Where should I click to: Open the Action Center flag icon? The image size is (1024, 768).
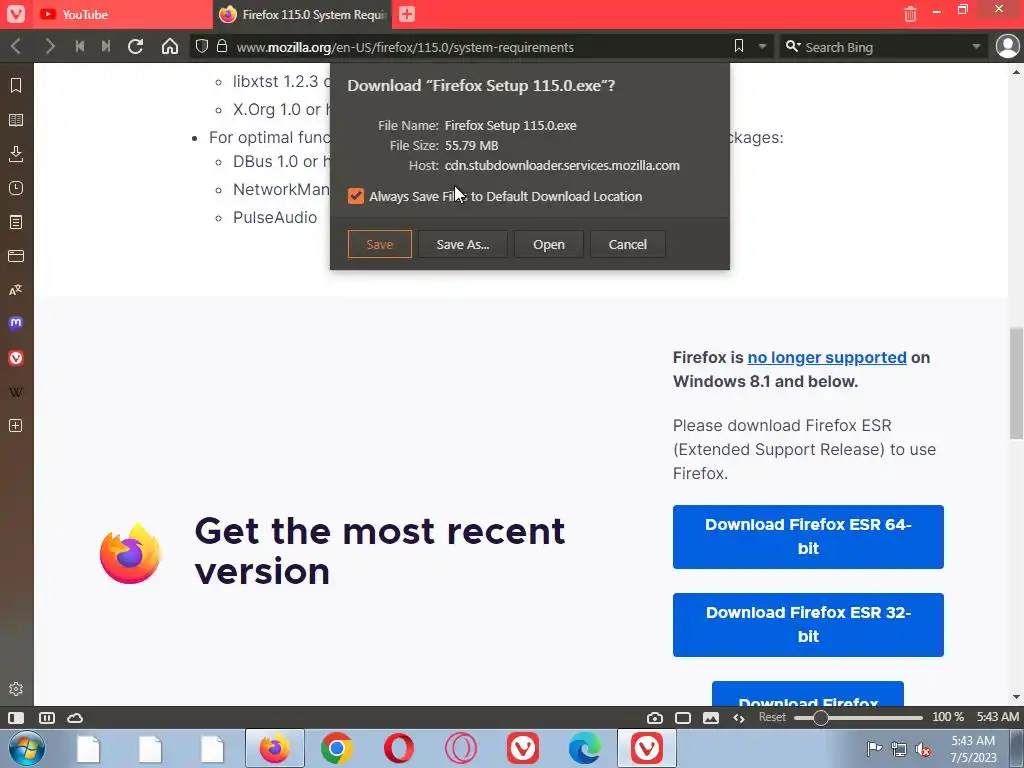tap(874, 749)
